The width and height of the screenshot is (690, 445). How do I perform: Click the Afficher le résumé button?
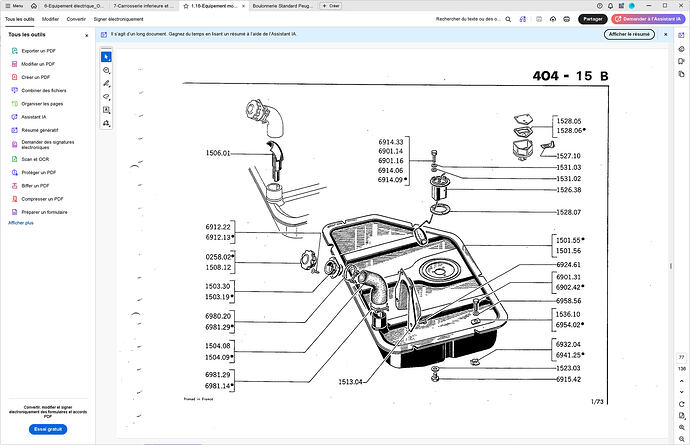pos(629,34)
